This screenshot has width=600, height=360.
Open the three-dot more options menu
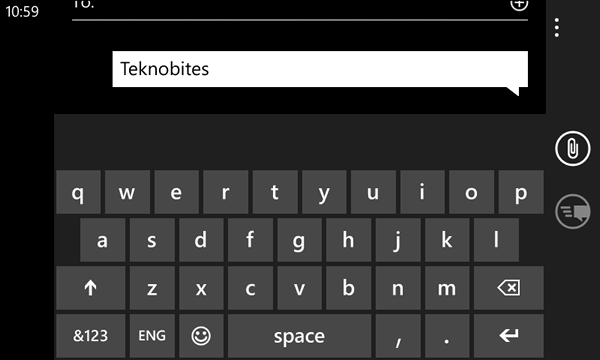click(557, 28)
